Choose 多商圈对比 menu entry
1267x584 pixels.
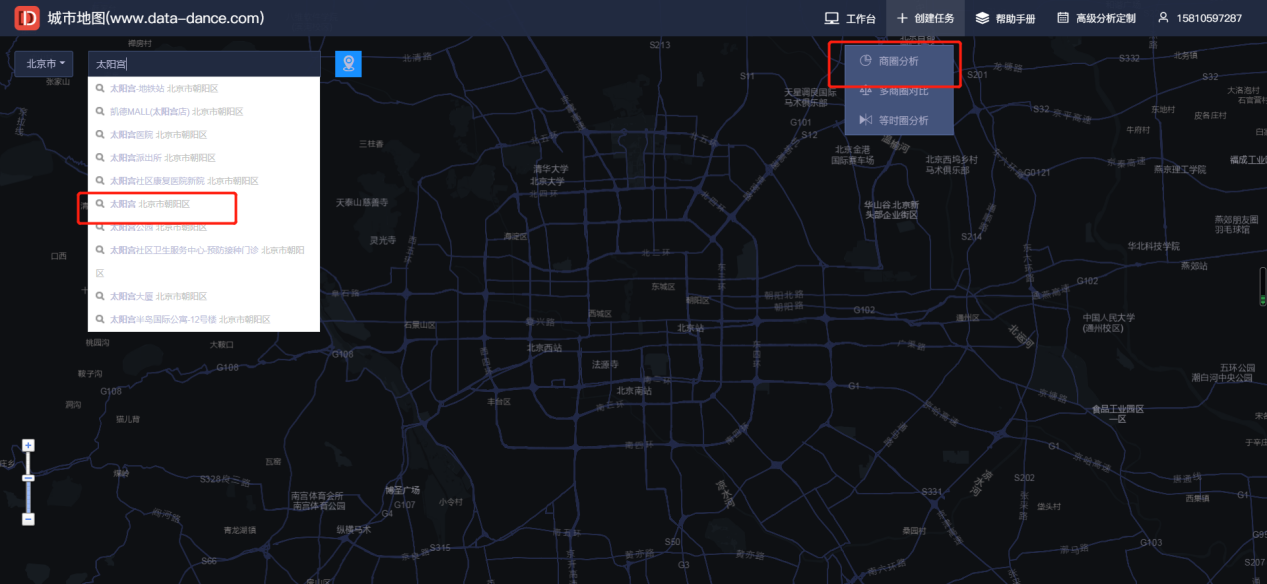(x=899, y=91)
